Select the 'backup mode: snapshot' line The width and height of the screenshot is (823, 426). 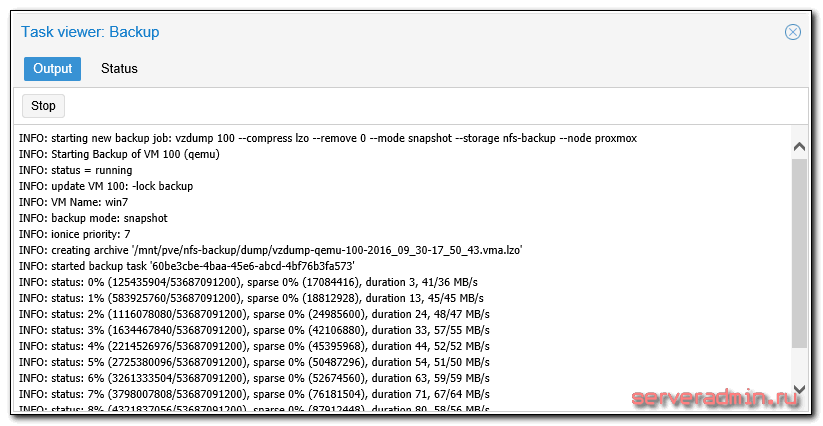[x=93, y=218]
